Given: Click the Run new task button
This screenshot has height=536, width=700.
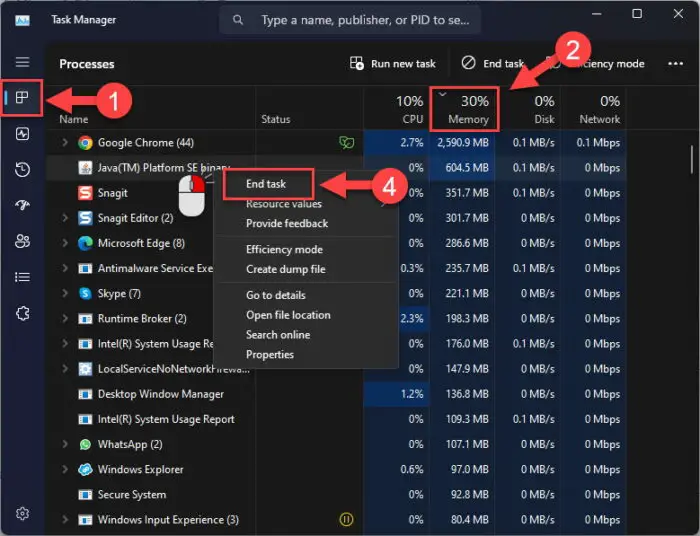Looking at the screenshot, I should pos(392,63).
